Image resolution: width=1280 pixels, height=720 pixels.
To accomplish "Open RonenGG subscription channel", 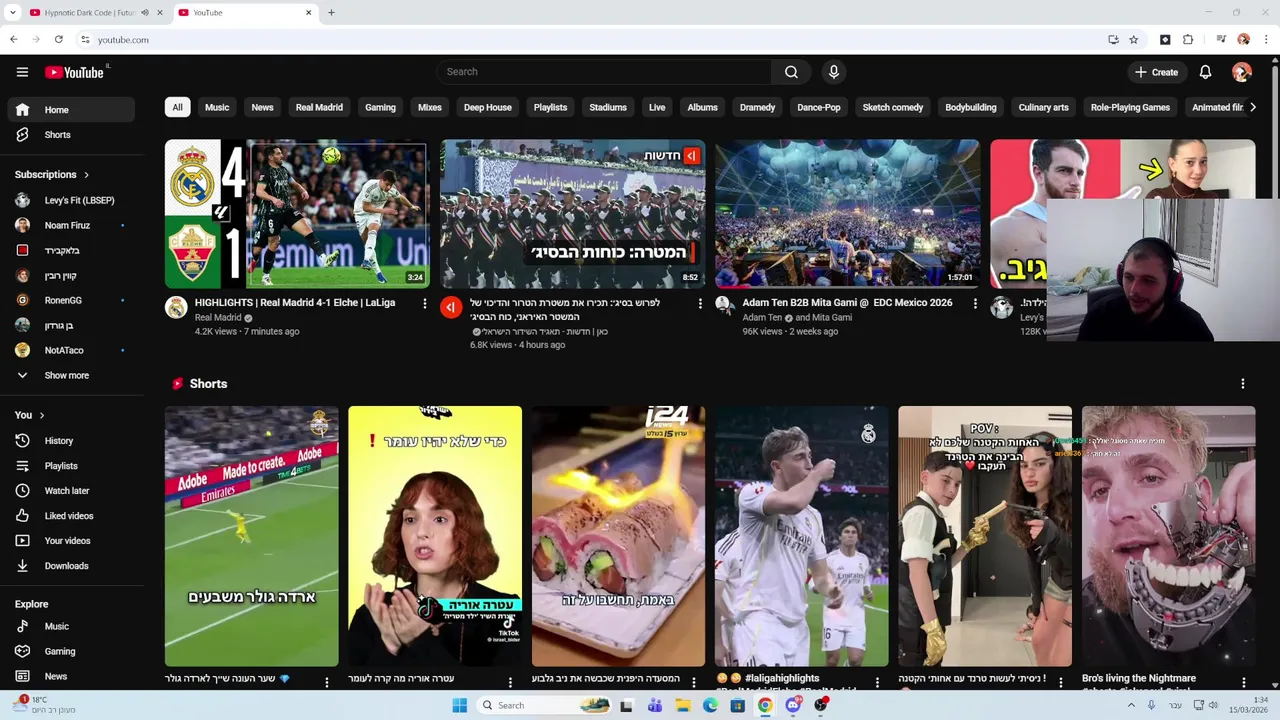I will pos(70,301).
